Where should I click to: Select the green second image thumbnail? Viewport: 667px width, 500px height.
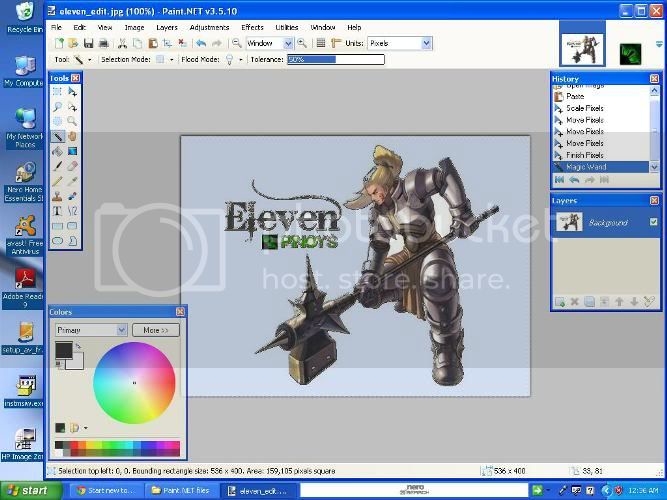coord(630,54)
